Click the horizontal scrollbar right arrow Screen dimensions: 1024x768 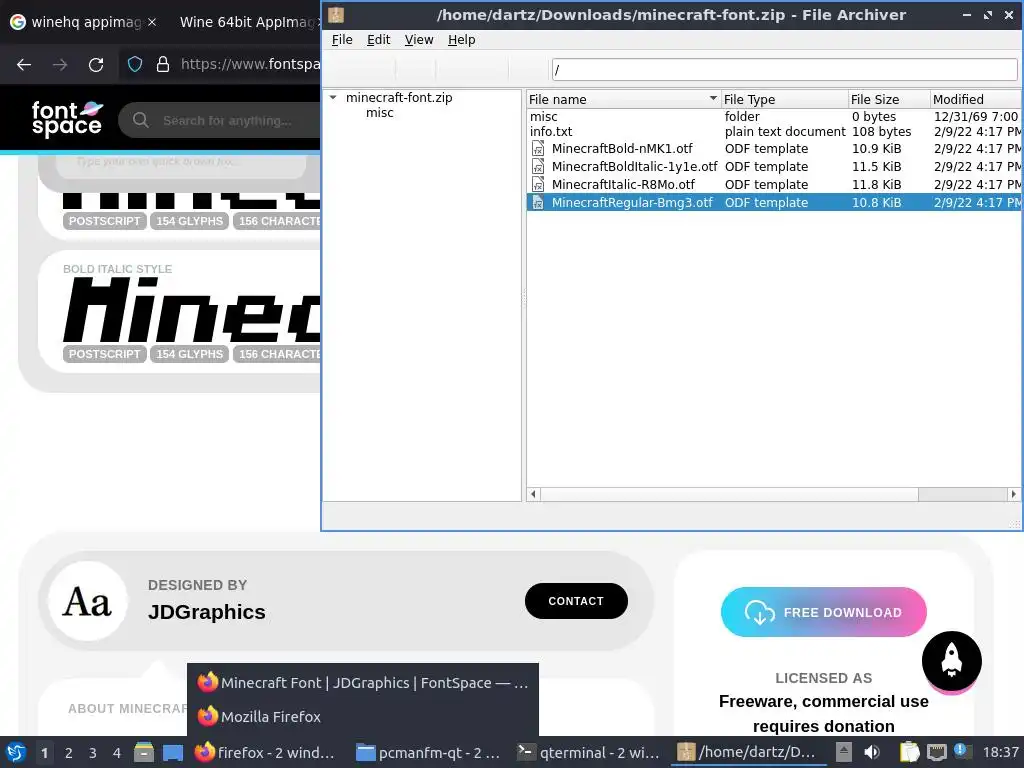pos(1014,494)
